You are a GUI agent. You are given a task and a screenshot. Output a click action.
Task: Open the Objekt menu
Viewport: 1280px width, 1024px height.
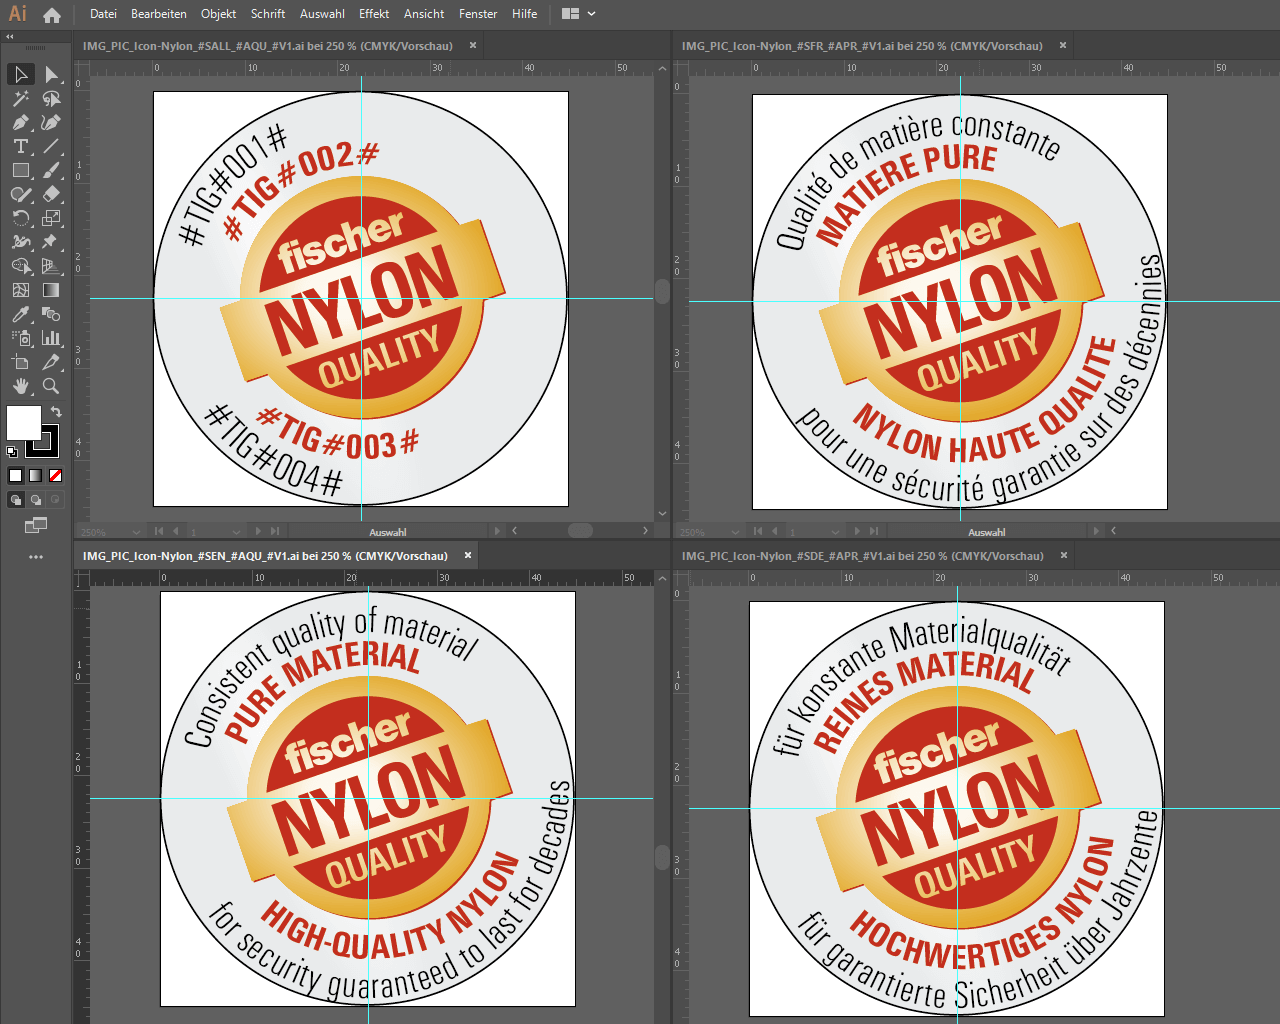click(x=218, y=14)
